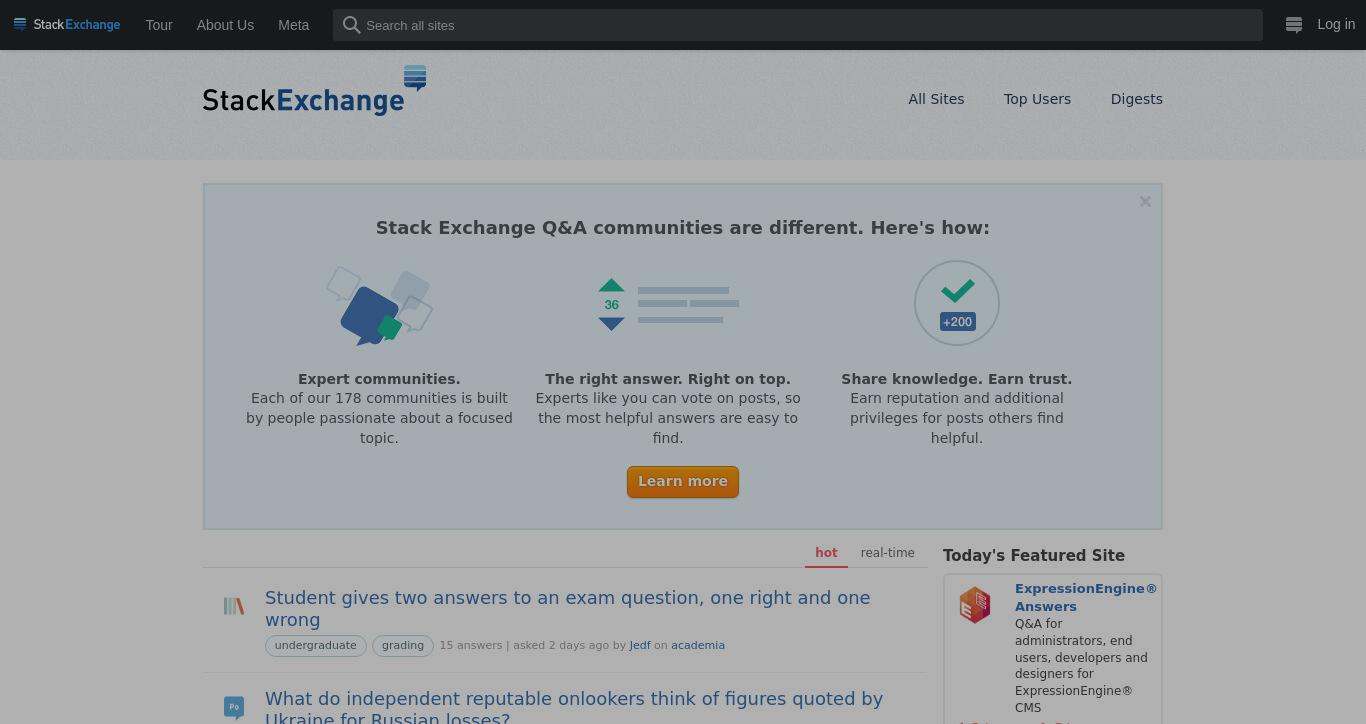The height and width of the screenshot is (724, 1366).
Task: Open the About Us page
Action: point(225,25)
